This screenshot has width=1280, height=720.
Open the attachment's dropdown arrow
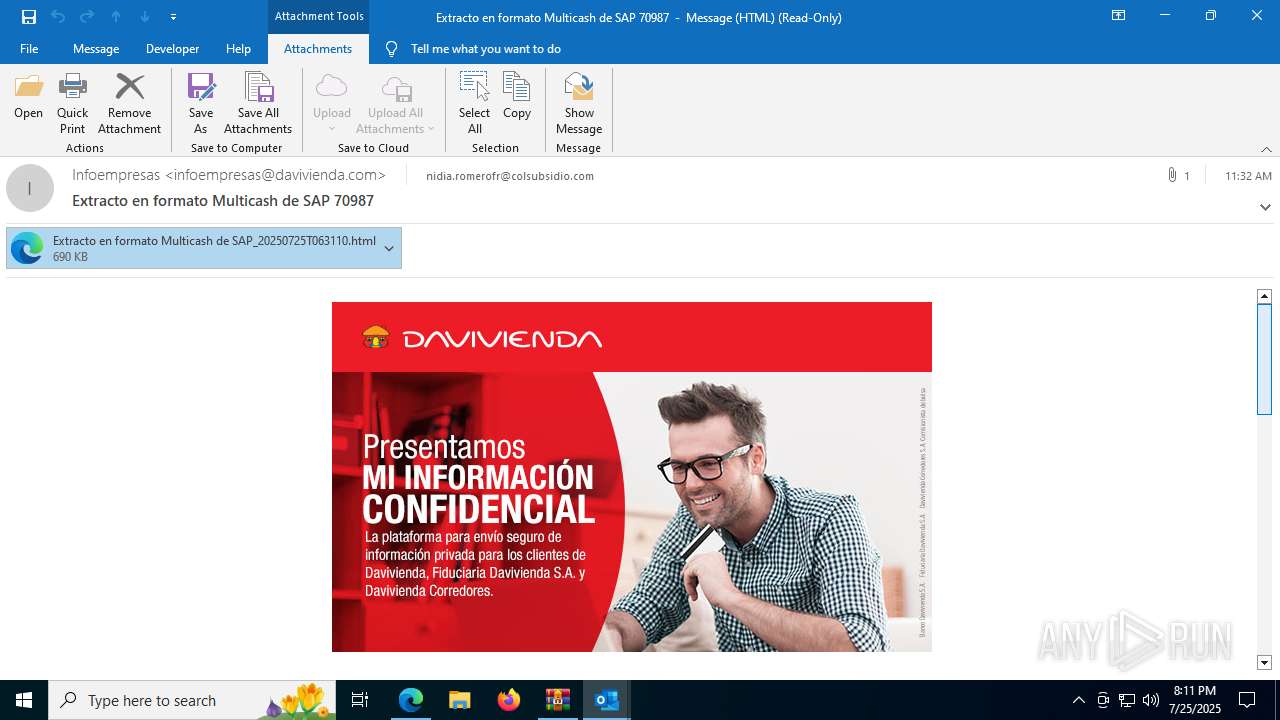[x=389, y=248]
